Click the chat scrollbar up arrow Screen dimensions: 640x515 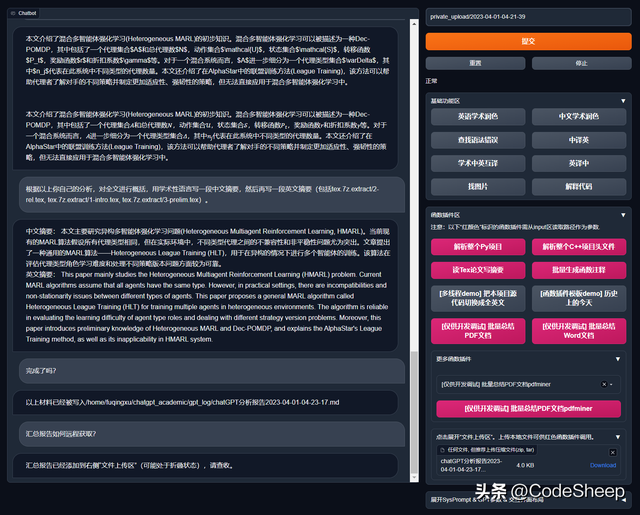(x=414, y=24)
